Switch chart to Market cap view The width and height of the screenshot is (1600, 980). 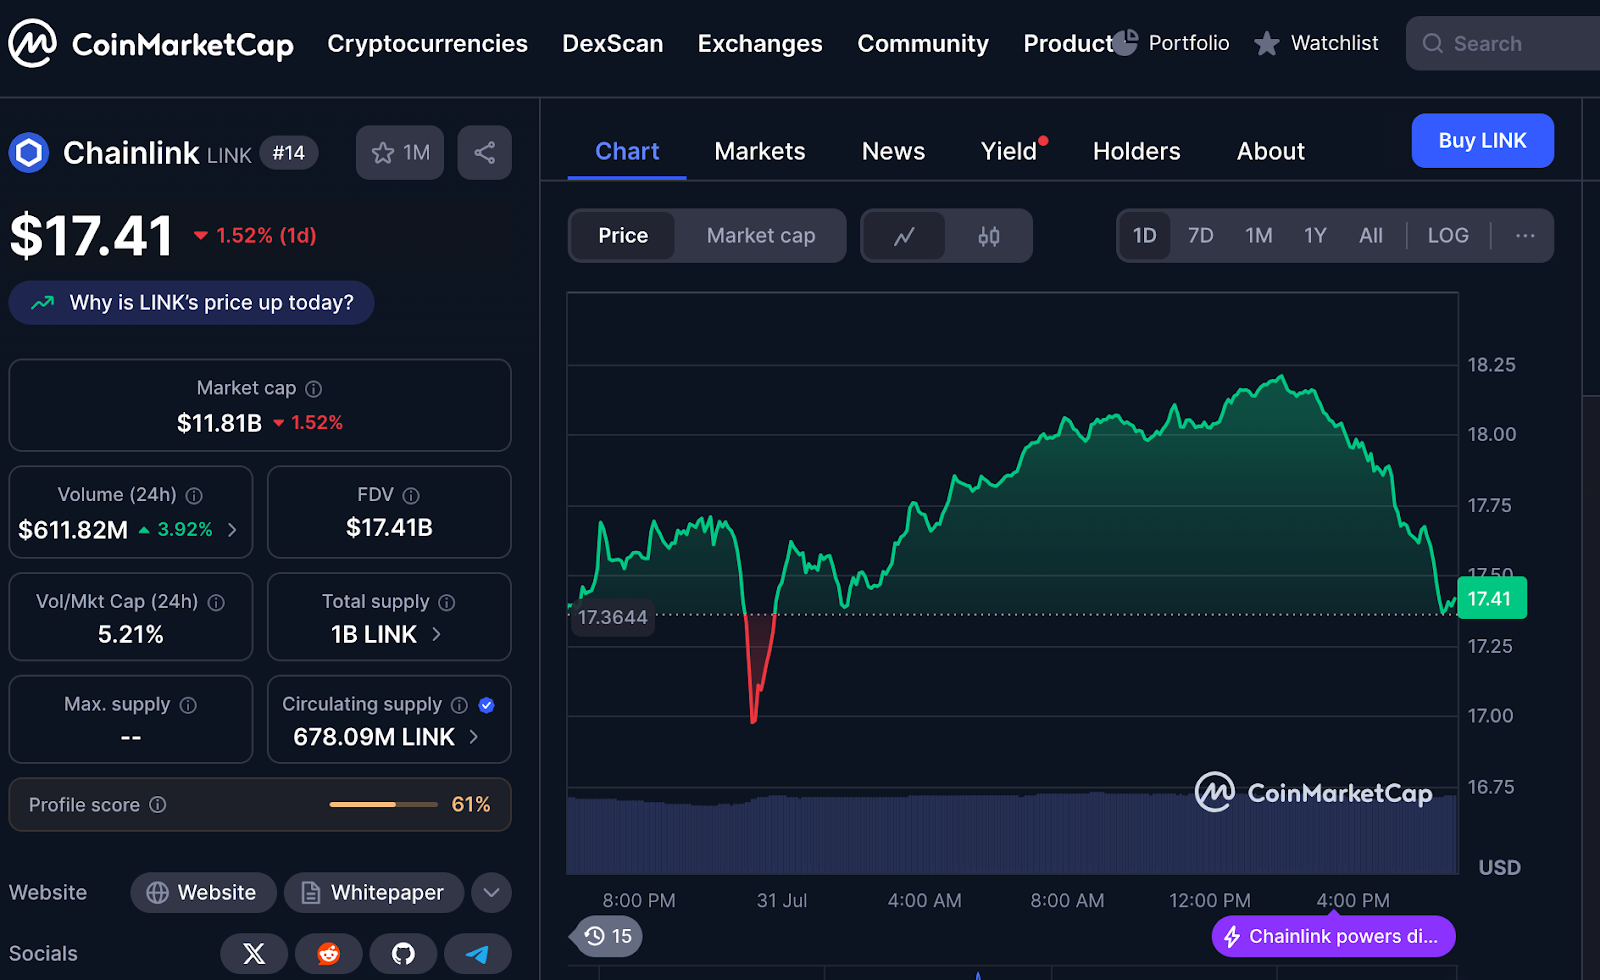pyautogui.click(x=760, y=236)
